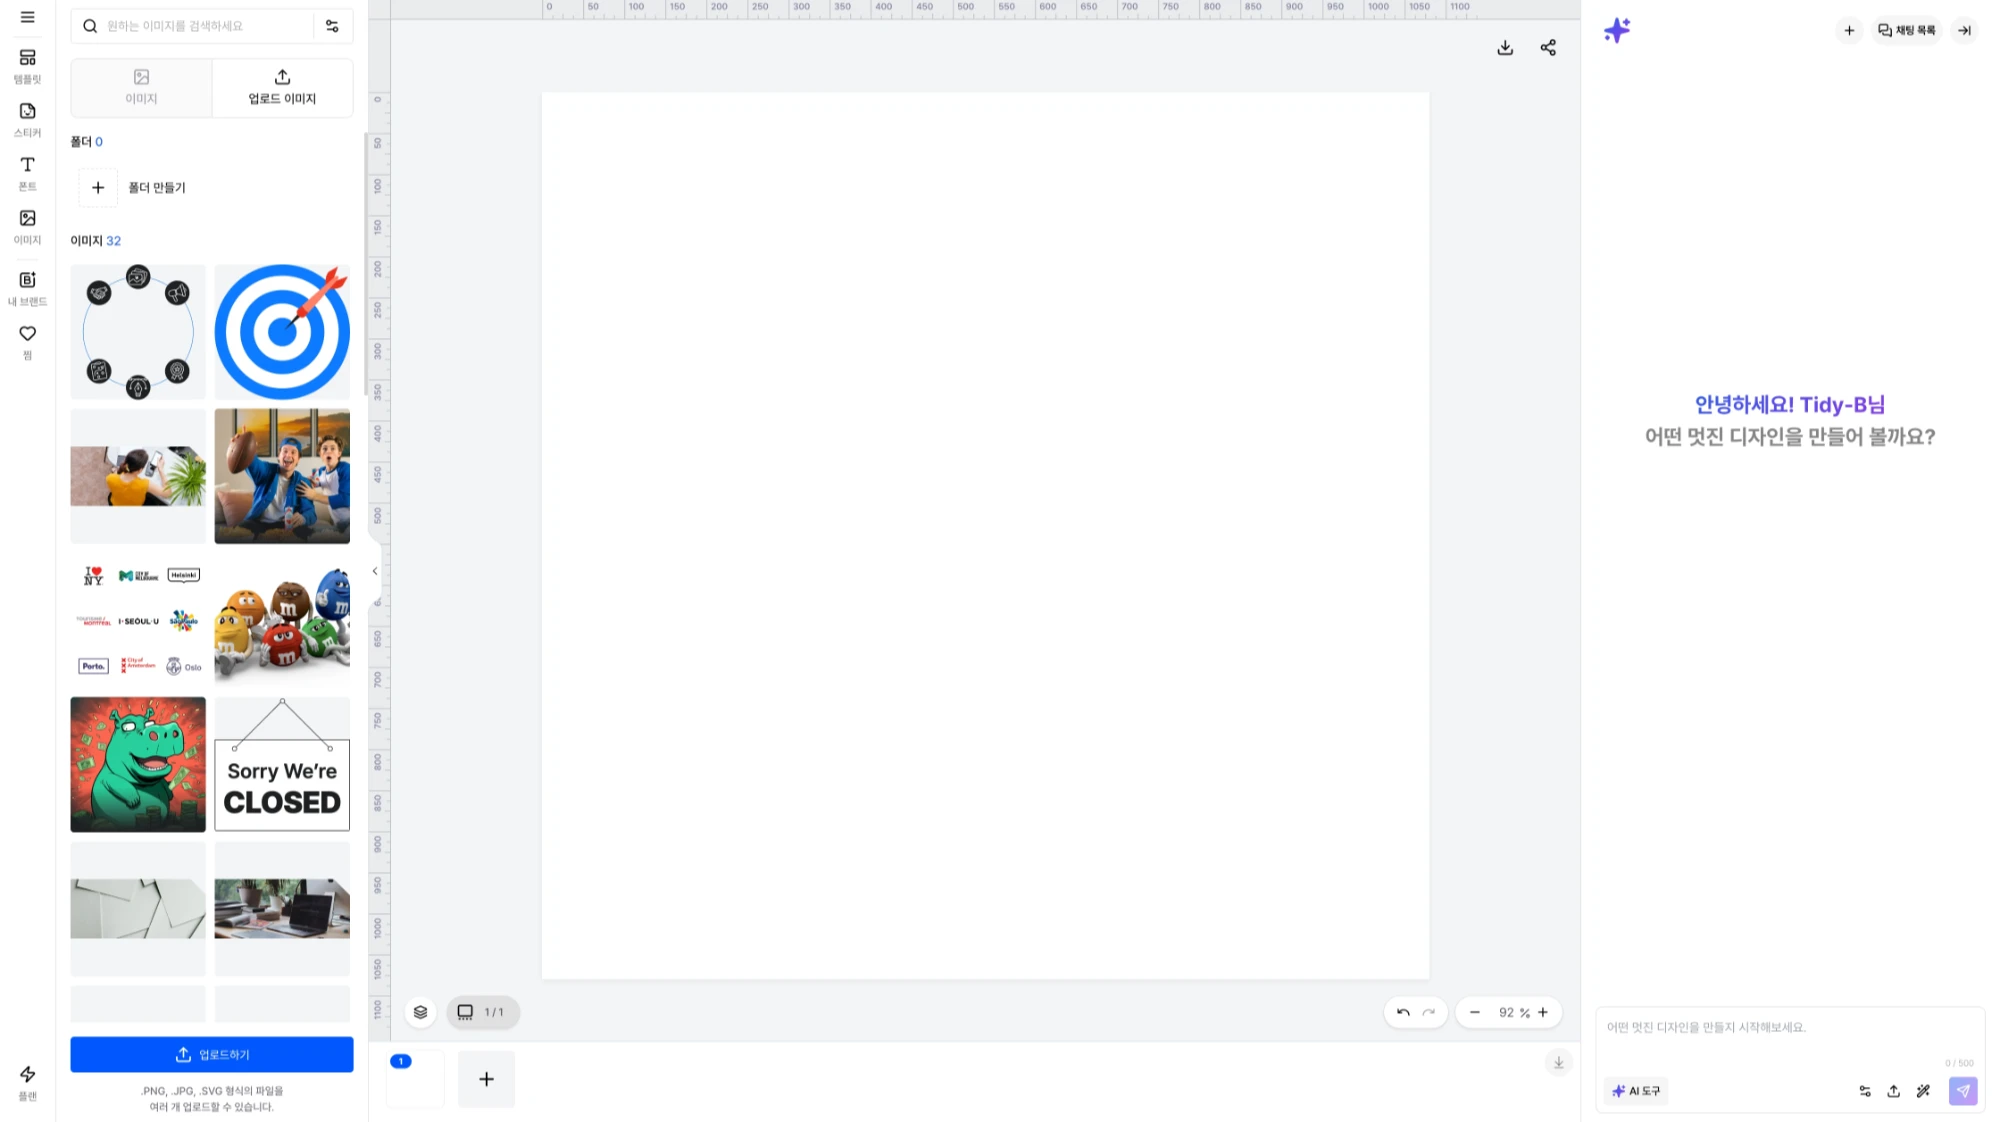The image size is (2000, 1122).
Task: Select the M&M characters thumbnail
Action: [282, 620]
